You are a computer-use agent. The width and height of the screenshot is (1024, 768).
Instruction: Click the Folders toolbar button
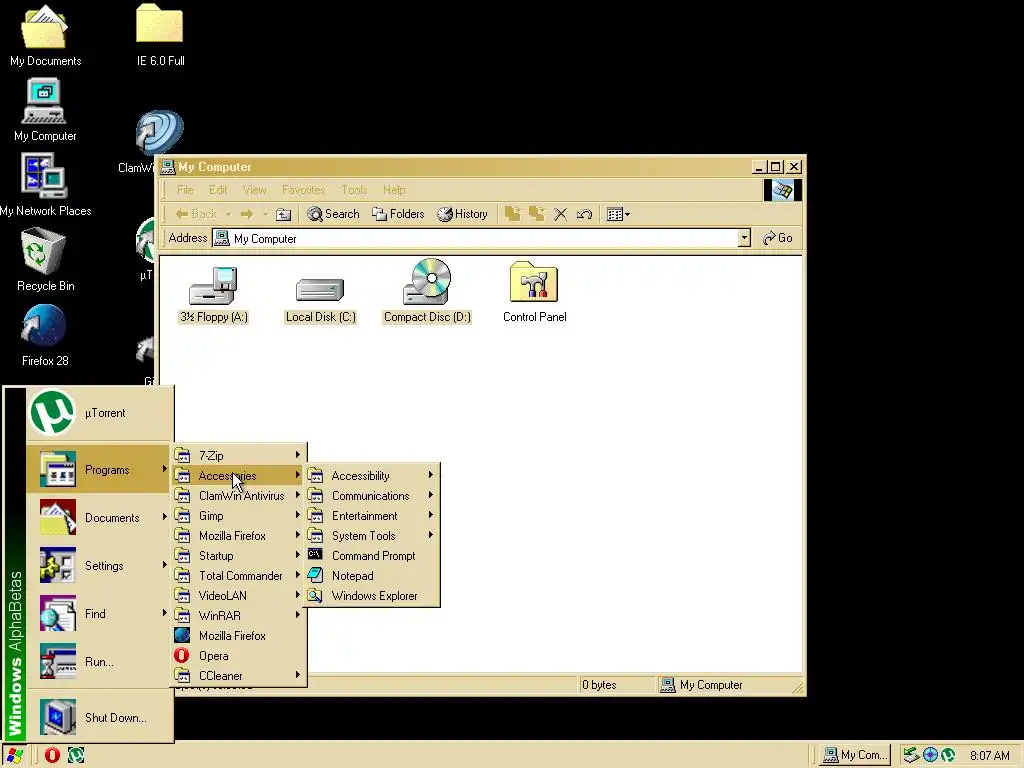[398, 214]
